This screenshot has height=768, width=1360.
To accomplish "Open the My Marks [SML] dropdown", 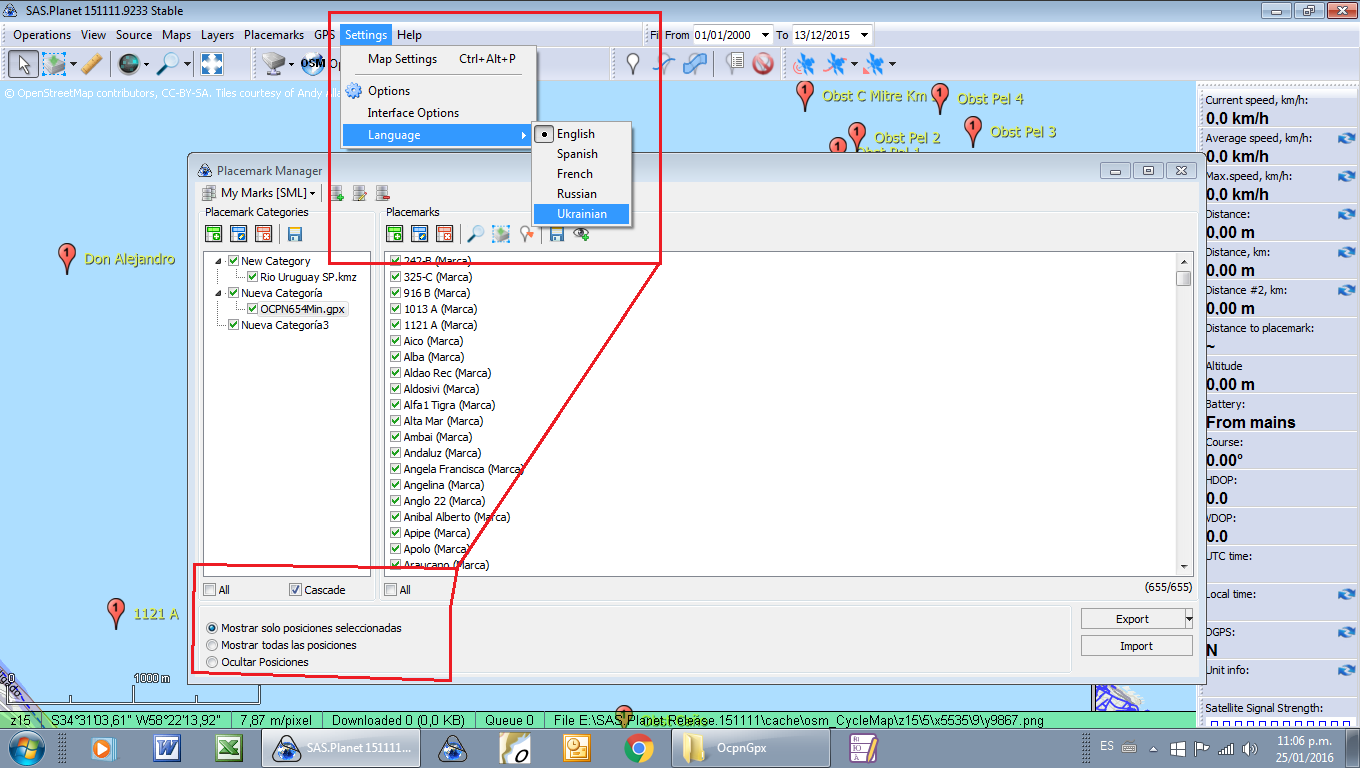I will [x=312, y=193].
